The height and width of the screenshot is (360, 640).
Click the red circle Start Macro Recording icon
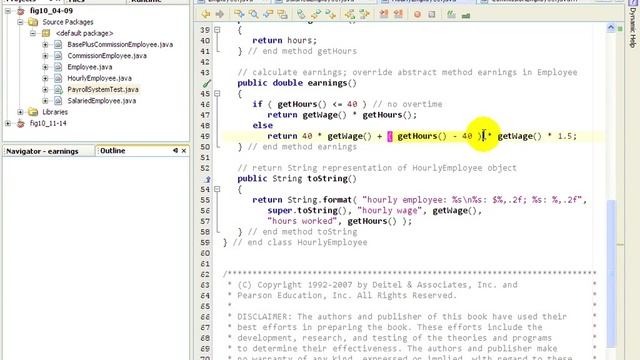tap(417, 15)
